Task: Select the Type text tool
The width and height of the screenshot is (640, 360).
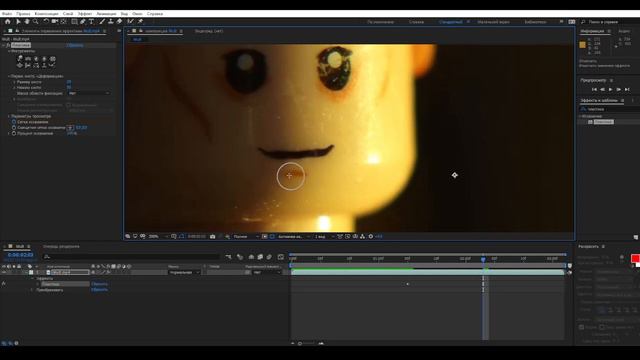Action: [91, 22]
